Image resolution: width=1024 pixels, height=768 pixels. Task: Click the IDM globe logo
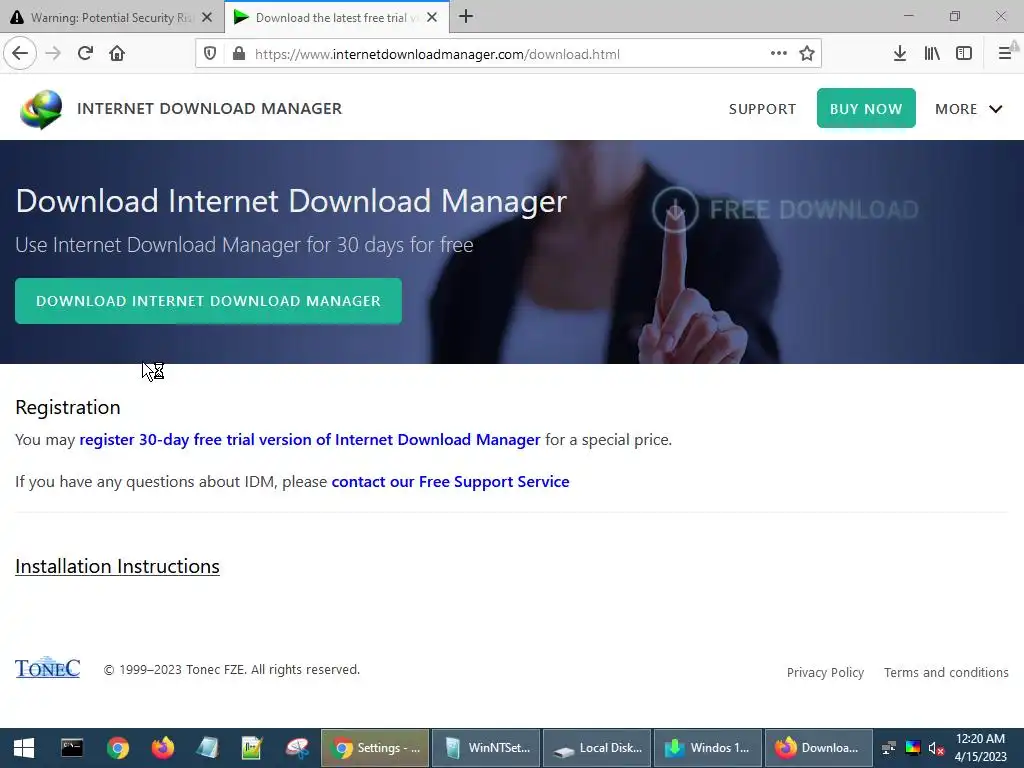click(41, 109)
